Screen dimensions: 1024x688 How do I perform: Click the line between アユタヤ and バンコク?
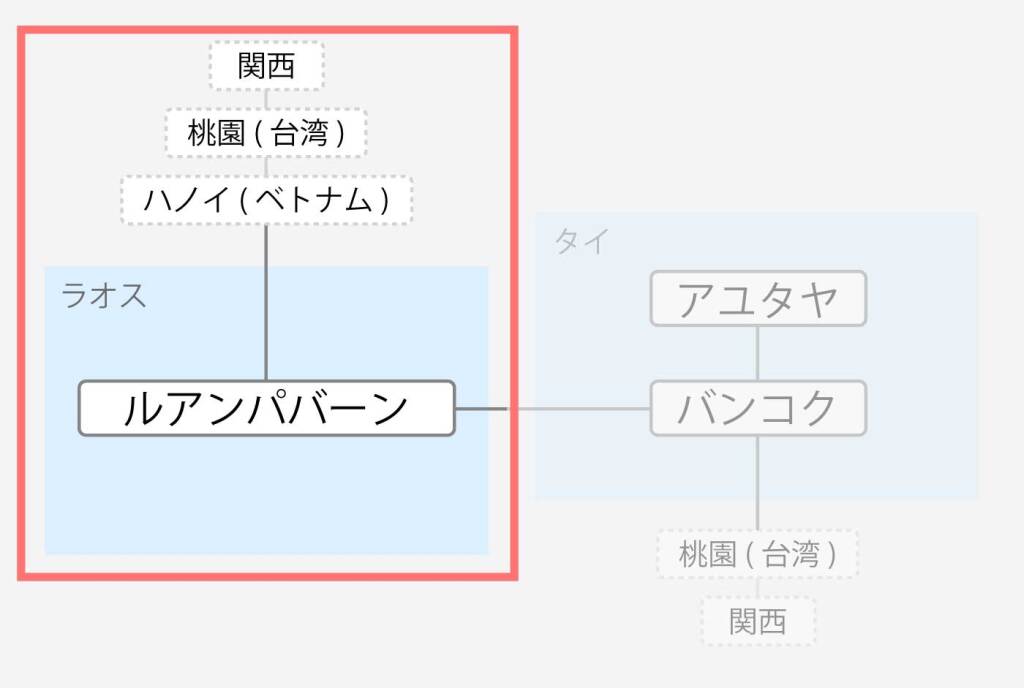click(x=758, y=353)
